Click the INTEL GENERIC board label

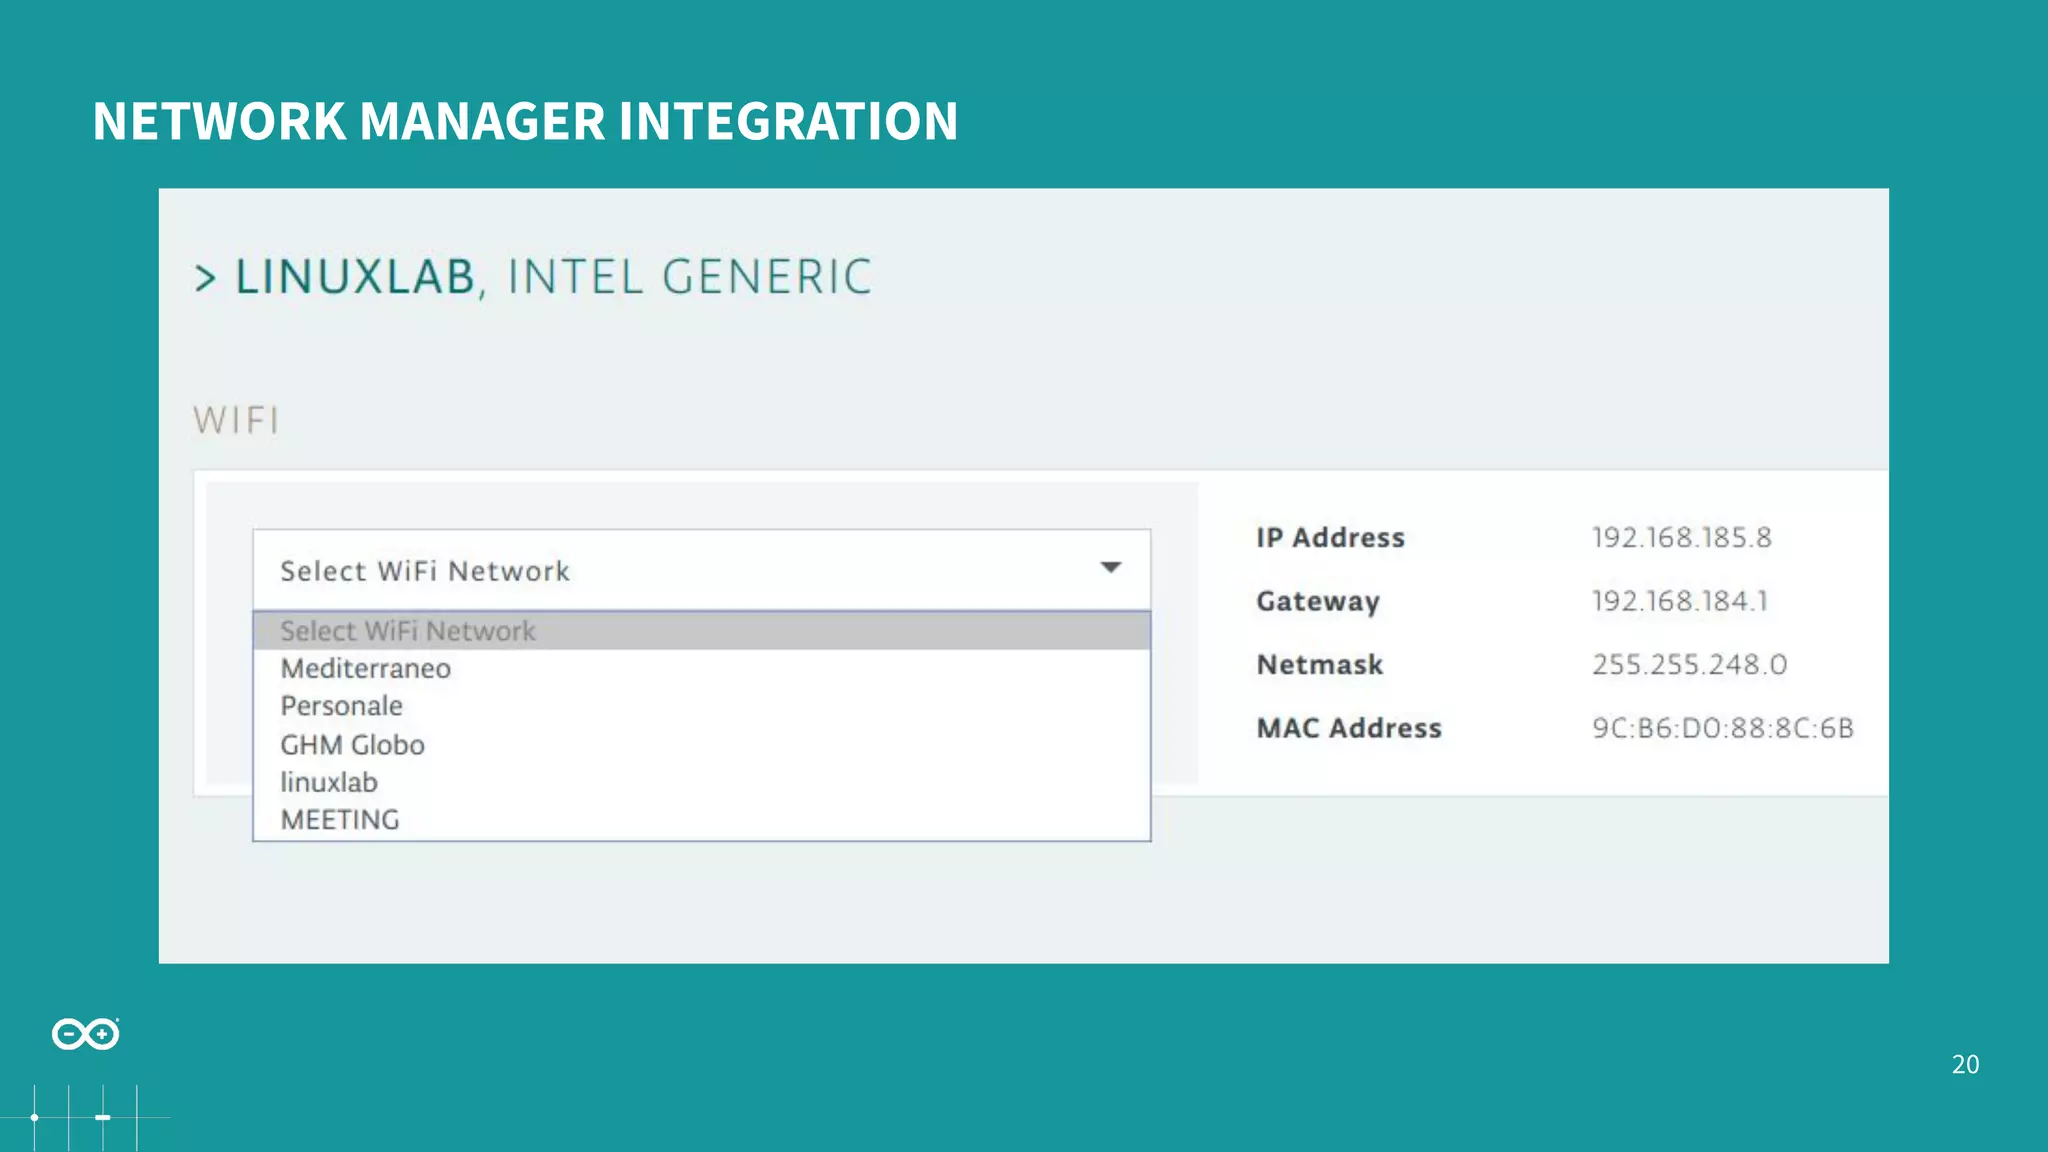click(x=690, y=277)
